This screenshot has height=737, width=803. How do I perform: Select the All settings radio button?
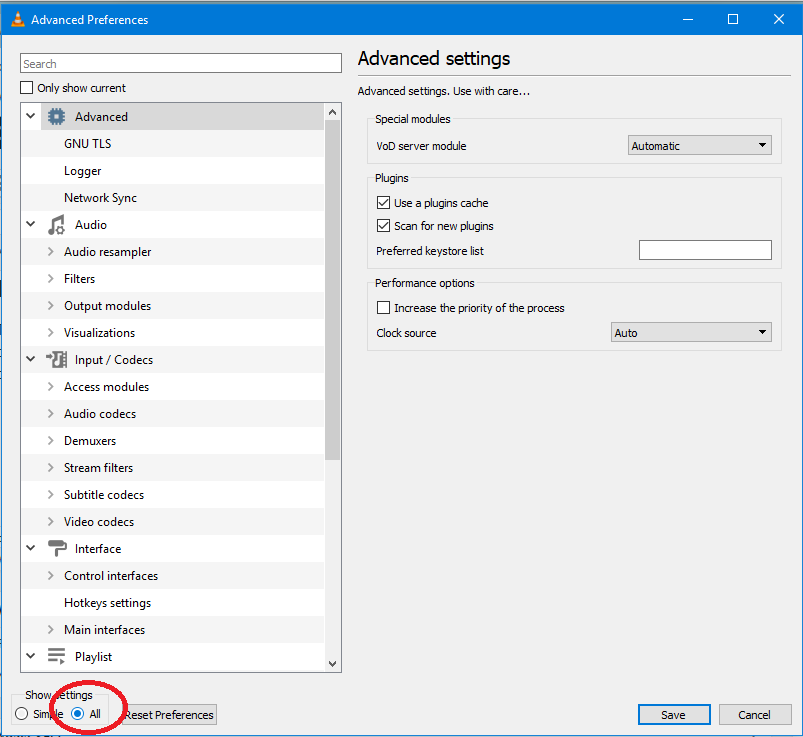(78, 713)
